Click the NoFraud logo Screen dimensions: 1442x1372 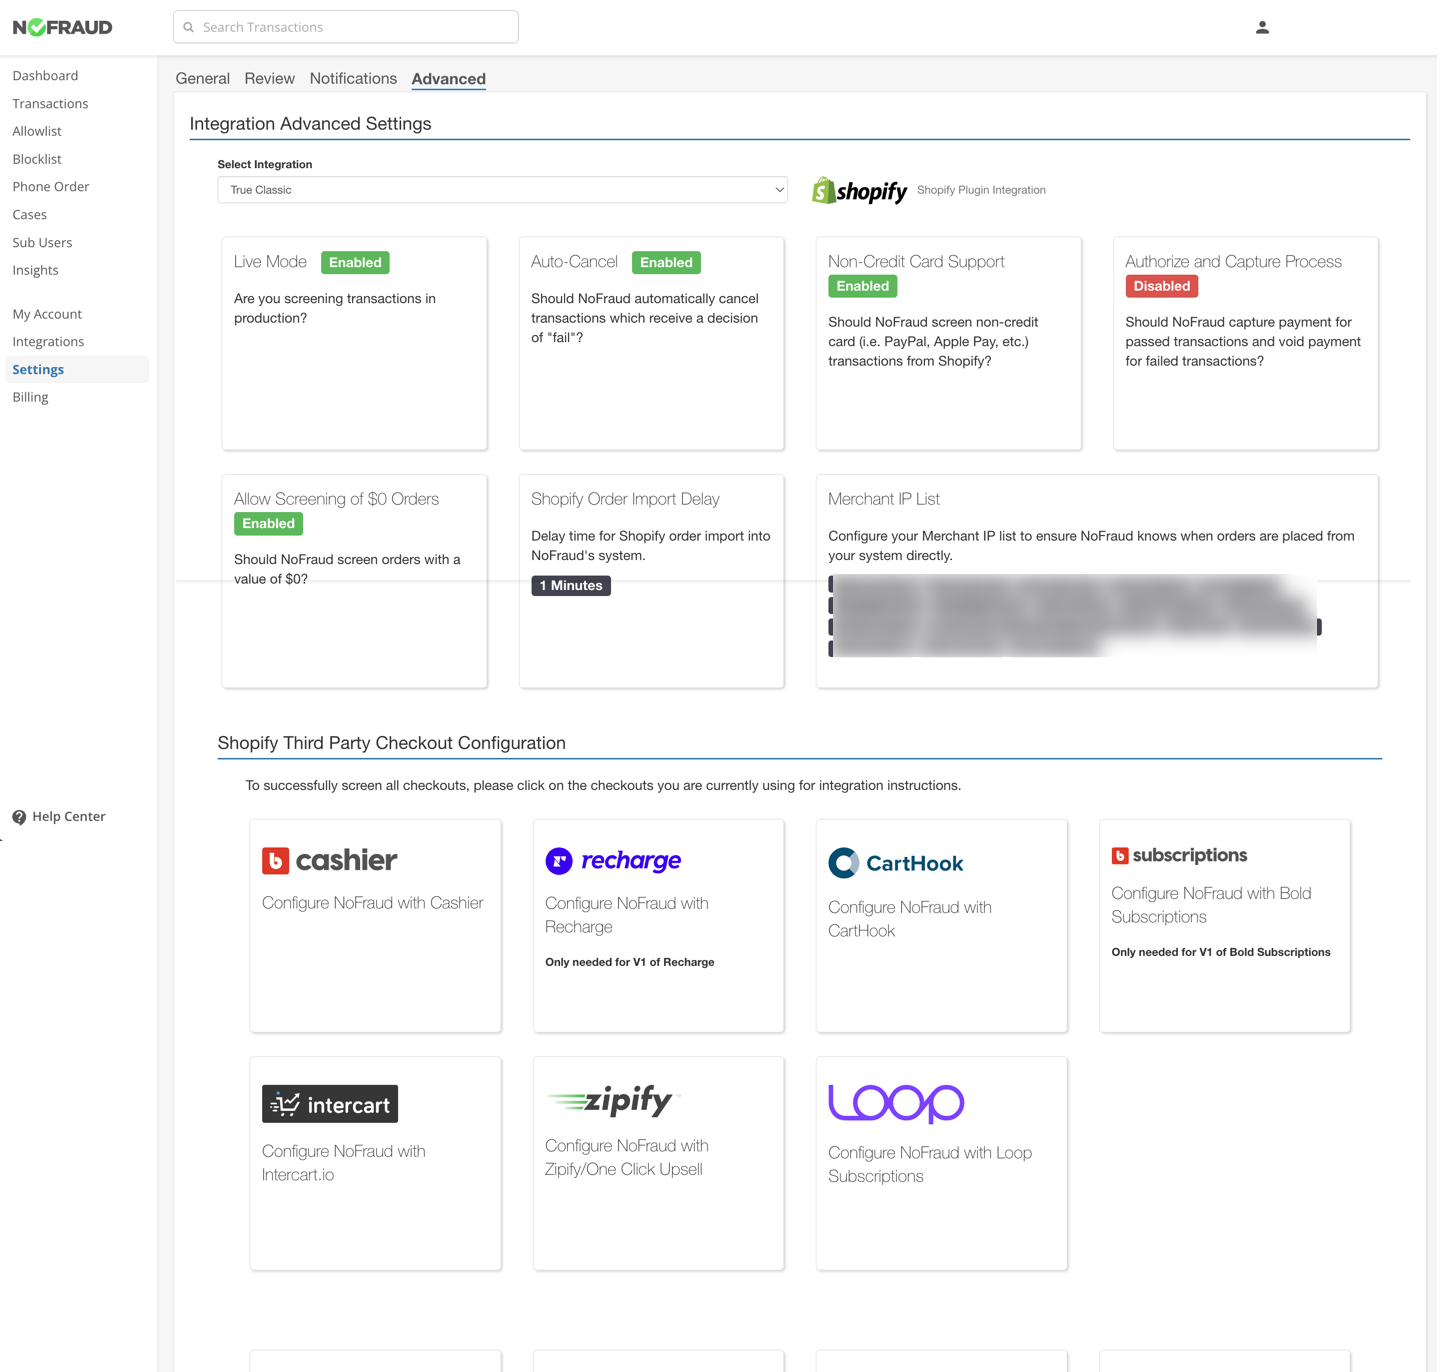click(x=62, y=27)
